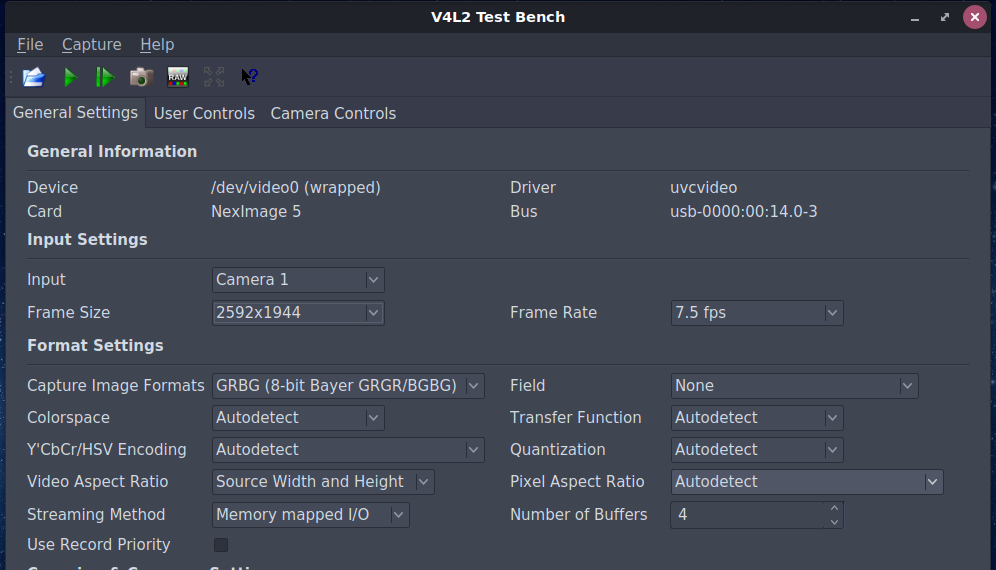996x570 pixels.
Task: Open the Frame Rate dropdown
Action: point(757,313)
